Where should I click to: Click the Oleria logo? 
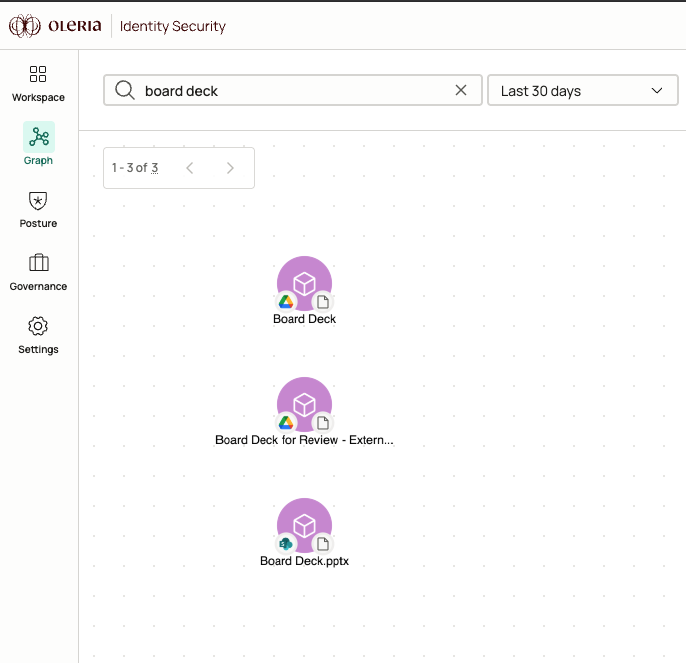coord(55,26)
